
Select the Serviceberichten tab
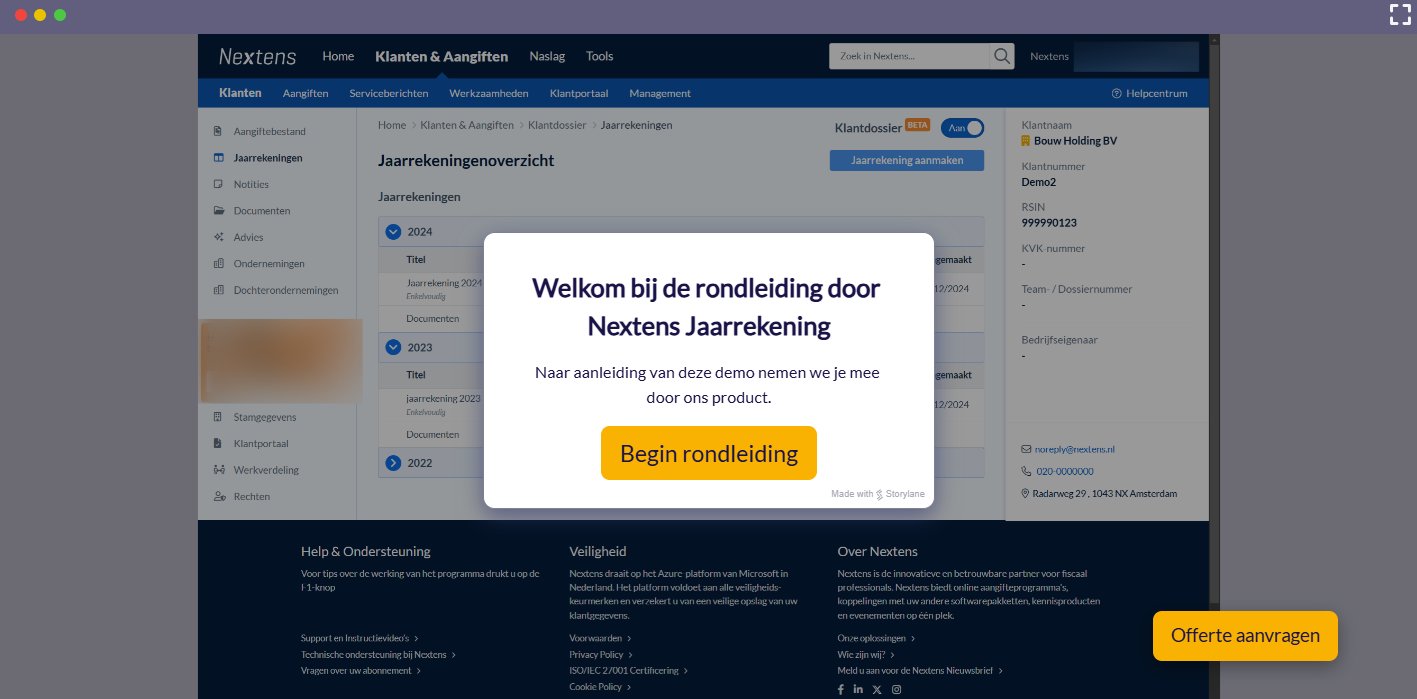coord(389,93)
